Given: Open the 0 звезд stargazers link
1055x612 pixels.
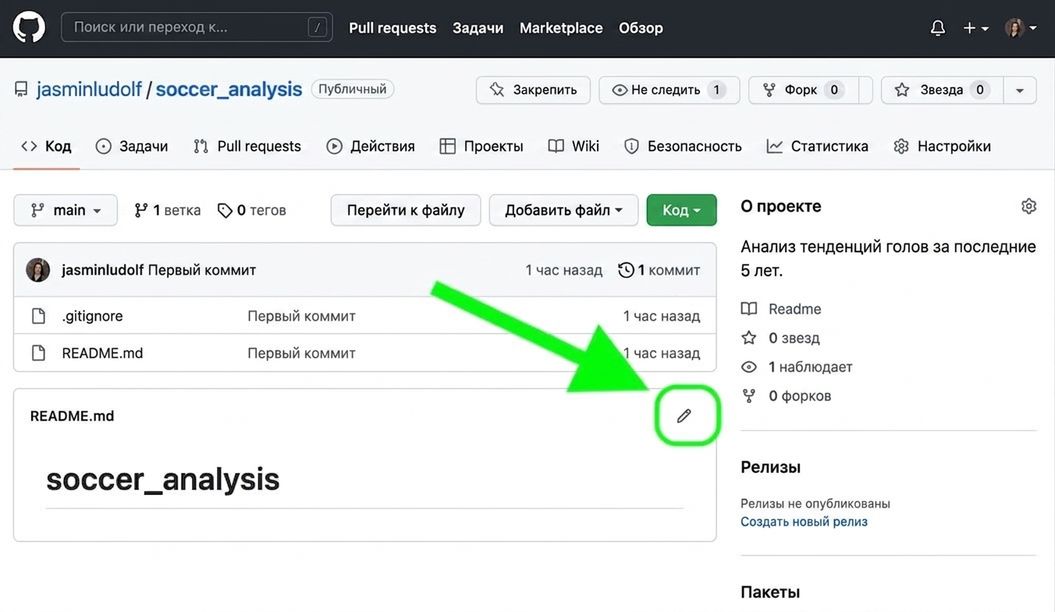Looking at the screenshot, I should point(780,338).
